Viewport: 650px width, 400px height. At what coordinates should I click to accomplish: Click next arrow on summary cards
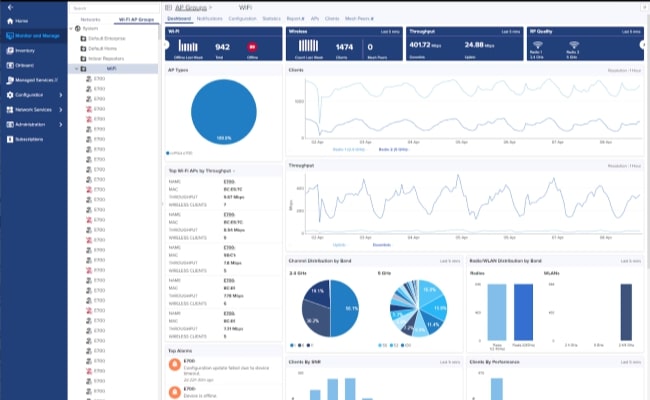pos(643,45)
